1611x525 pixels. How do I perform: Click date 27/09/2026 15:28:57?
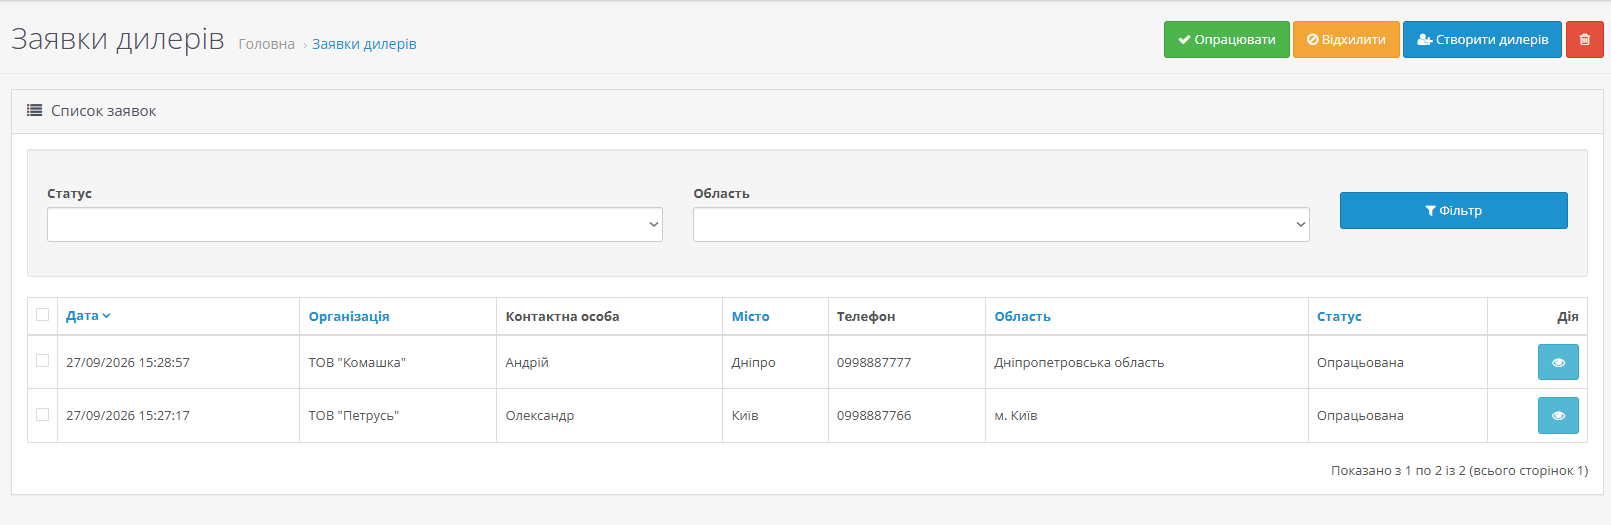(128, 362)
